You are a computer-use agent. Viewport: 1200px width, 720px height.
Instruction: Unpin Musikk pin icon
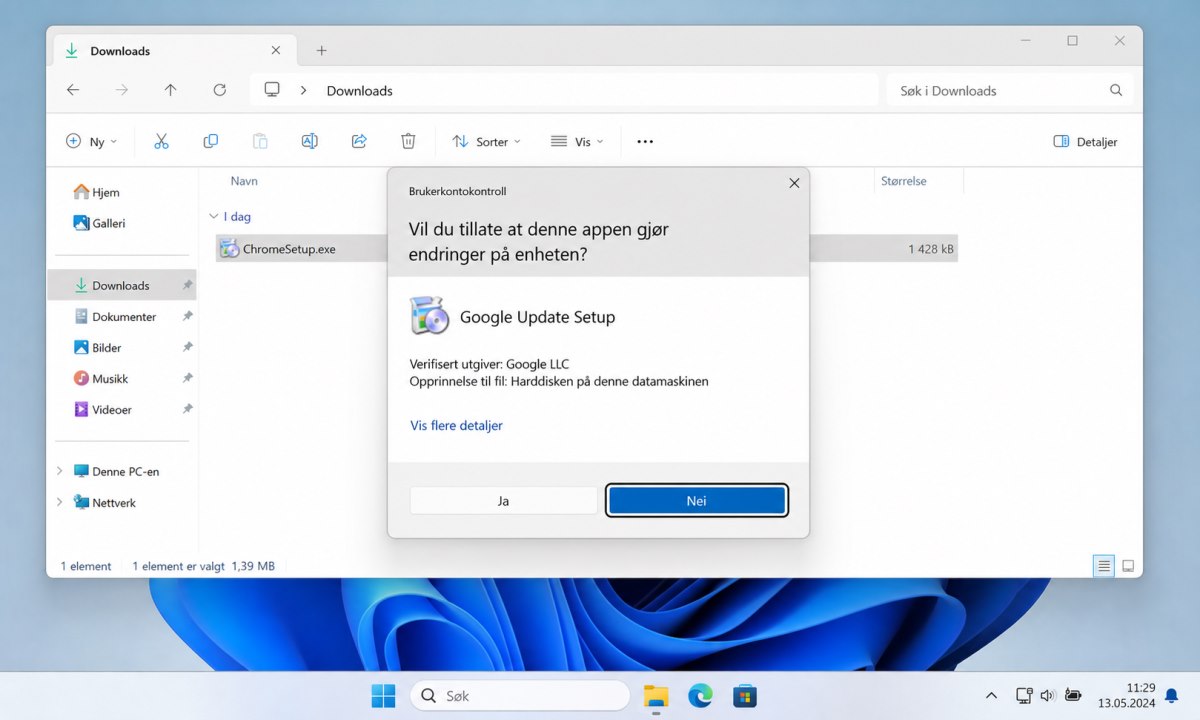pyautogui.click(x=187, y=378)
